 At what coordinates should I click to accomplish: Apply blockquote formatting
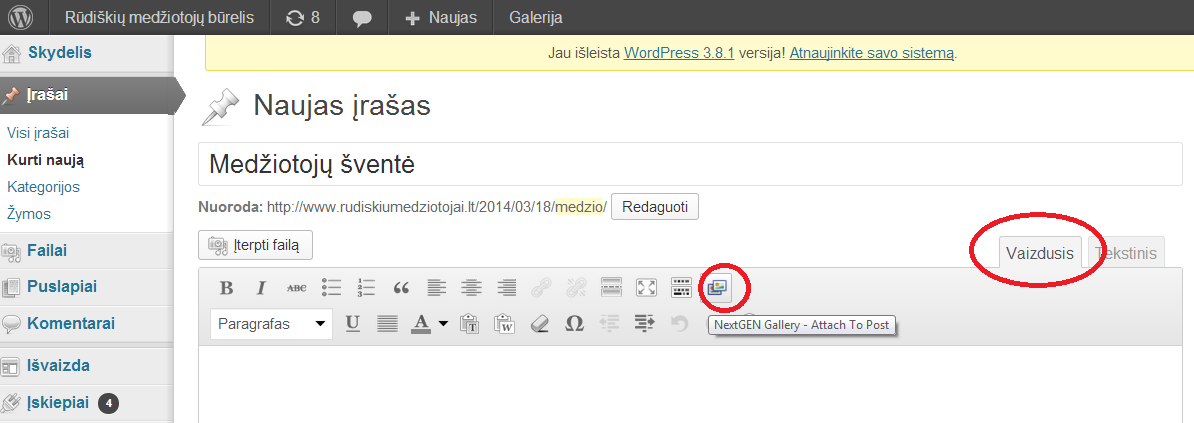401,288
